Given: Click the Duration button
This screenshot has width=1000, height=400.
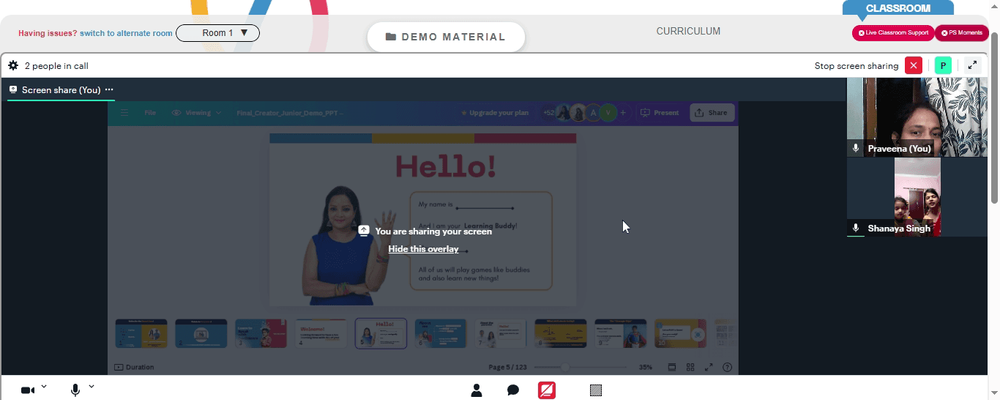Looking at the screenshot, I should [x=134, y=367].
